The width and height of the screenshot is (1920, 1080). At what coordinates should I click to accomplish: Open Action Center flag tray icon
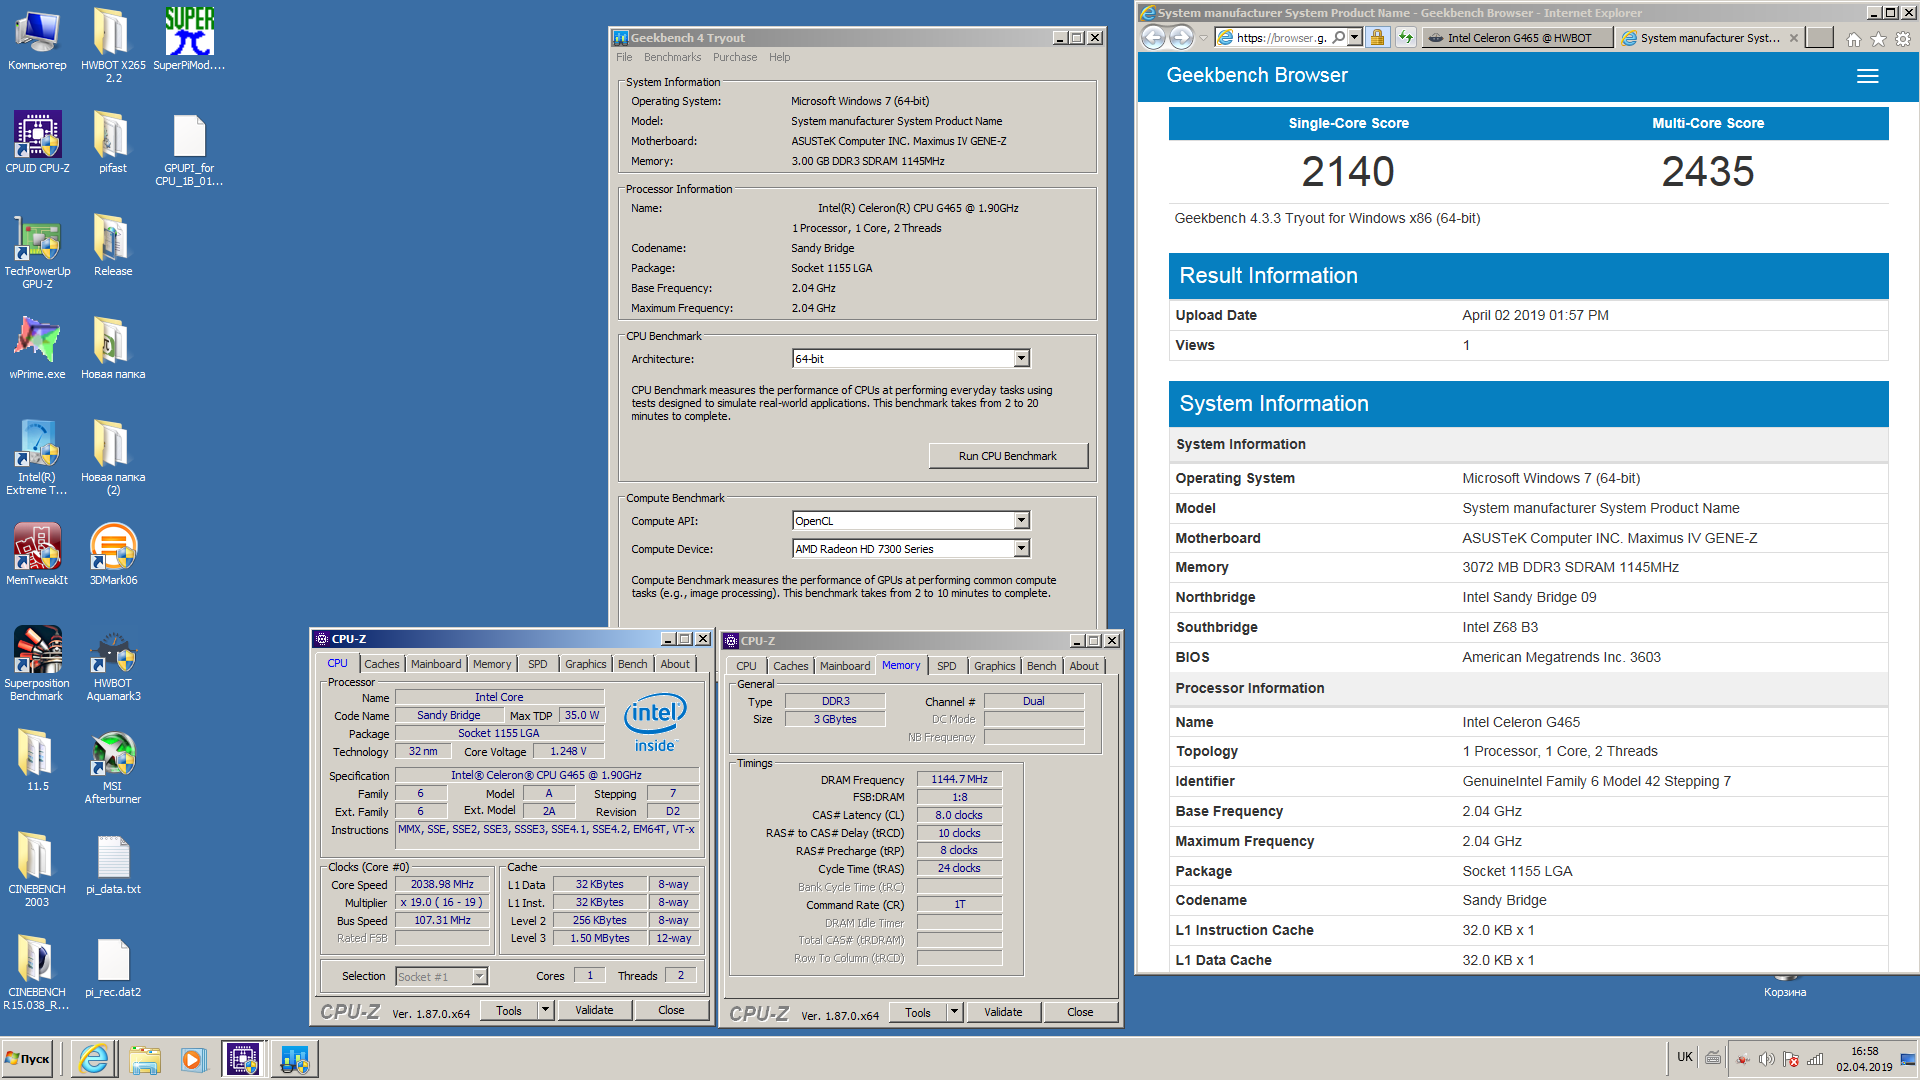[x=1791, y=1059]
